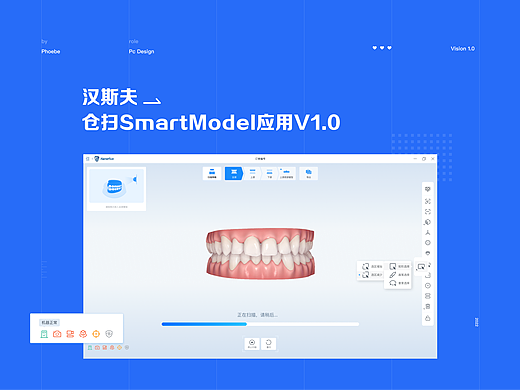Viewport: 520px width, 390px height.
Task: Open the hamburger menu beside the AoralScan logo
Action: [88, 159]
